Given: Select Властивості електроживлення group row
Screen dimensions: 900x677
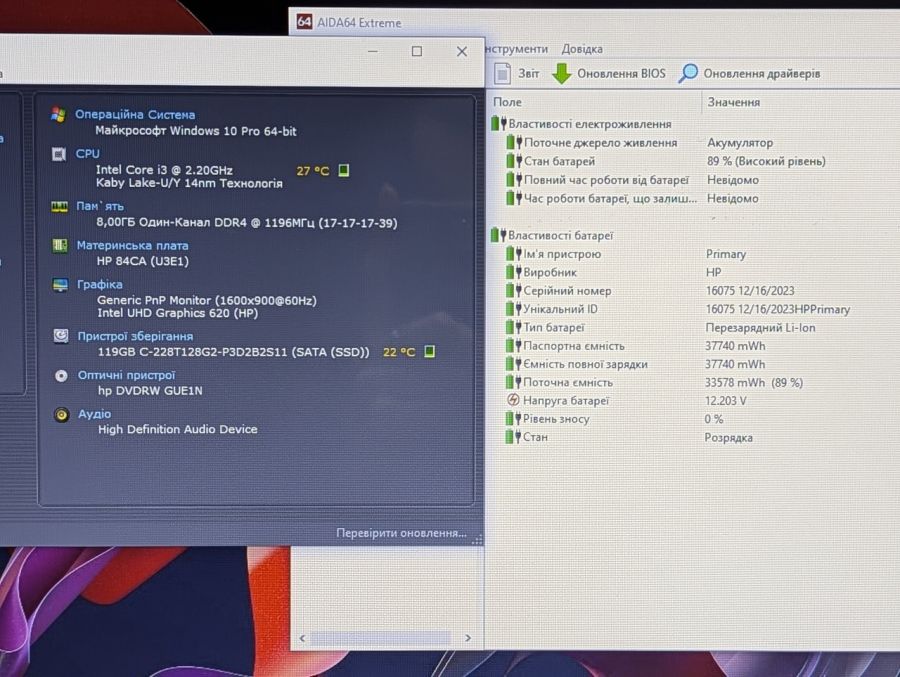Looking at the screenshot, I should tap(582, 123).
